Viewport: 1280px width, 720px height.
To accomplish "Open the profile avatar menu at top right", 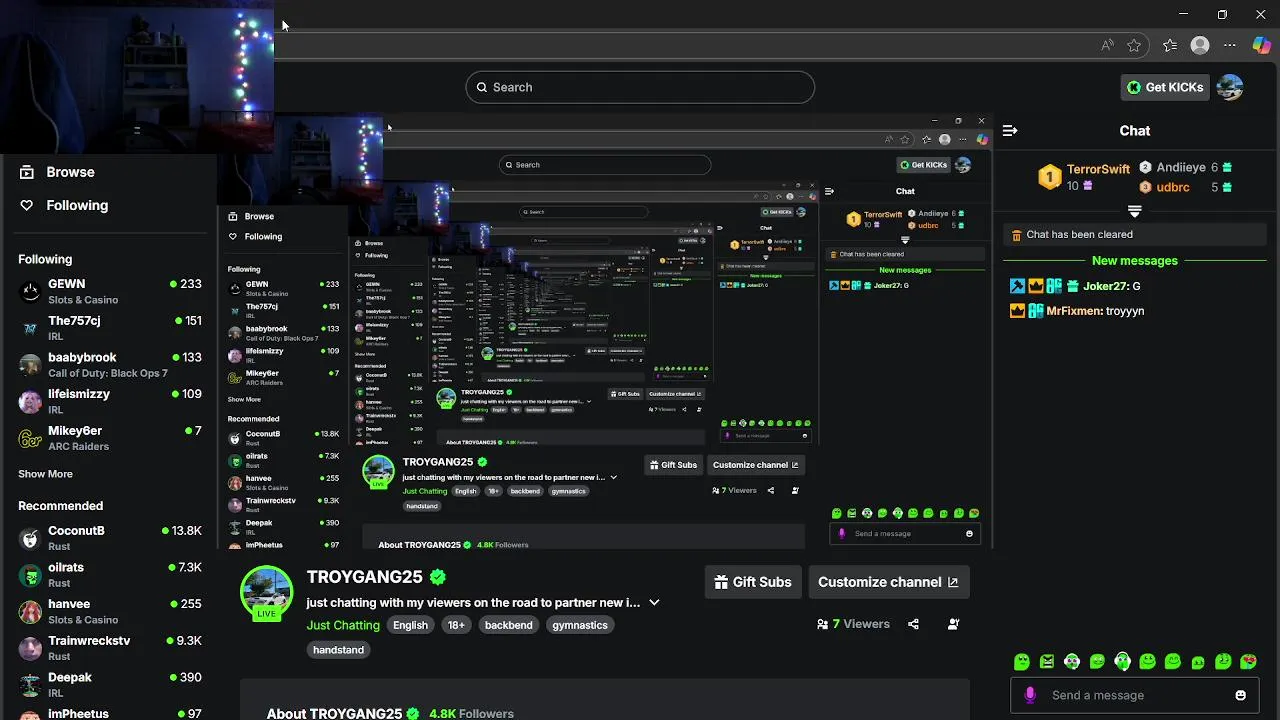I will [x=1230, y=87].
